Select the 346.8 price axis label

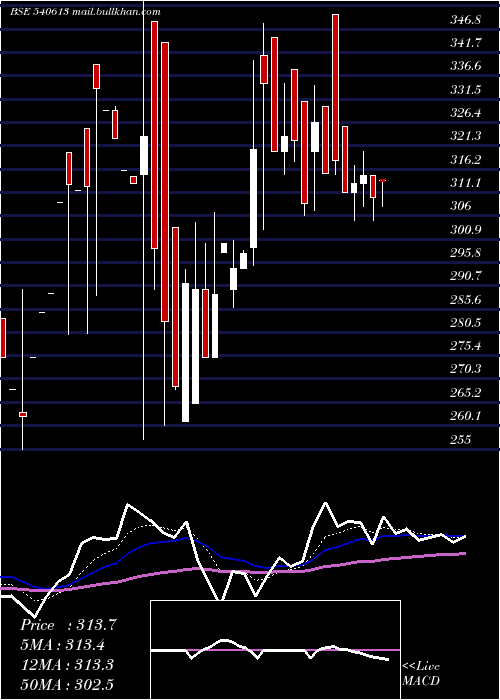coord(466,20)
